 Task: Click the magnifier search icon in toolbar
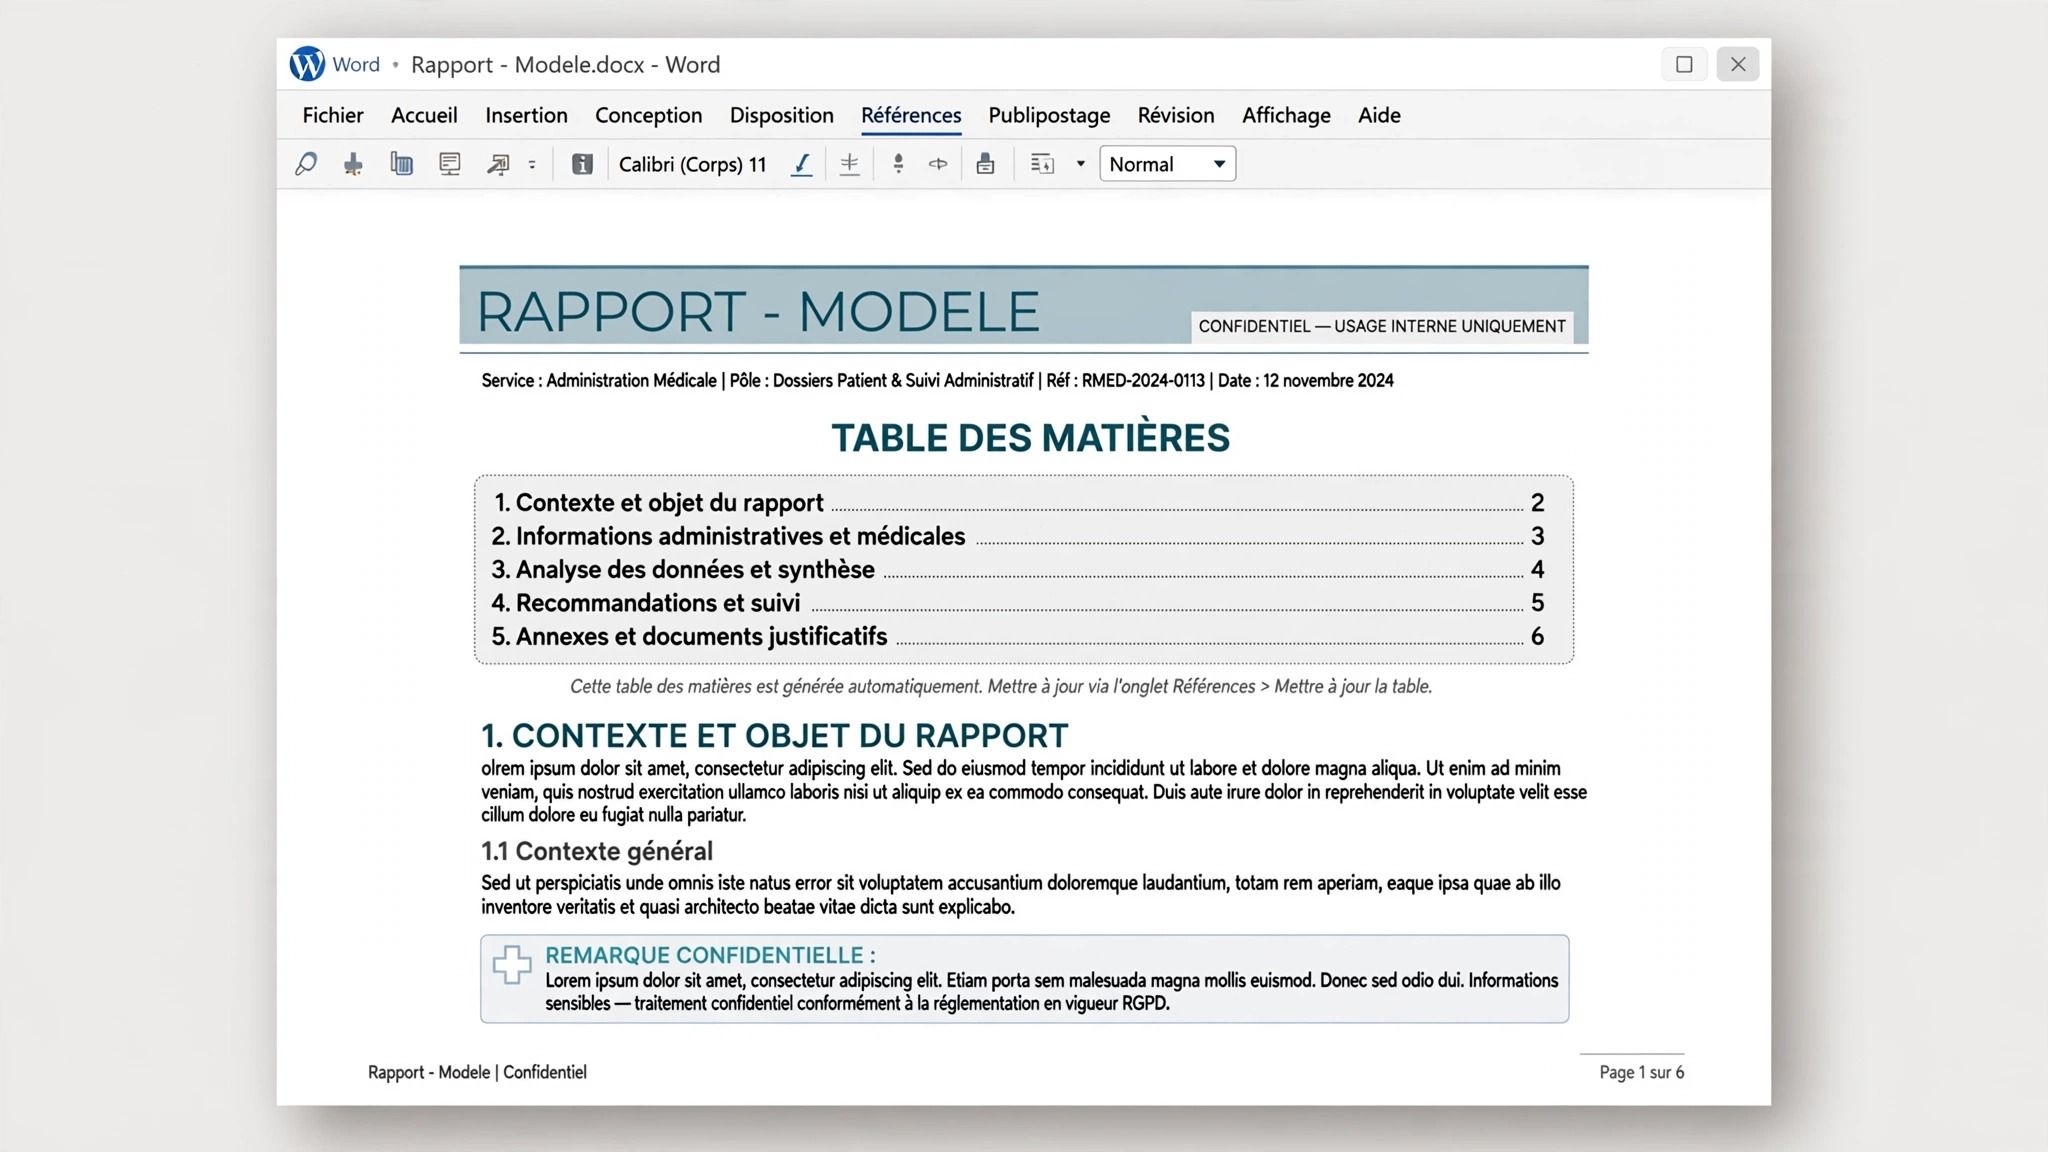306,164
